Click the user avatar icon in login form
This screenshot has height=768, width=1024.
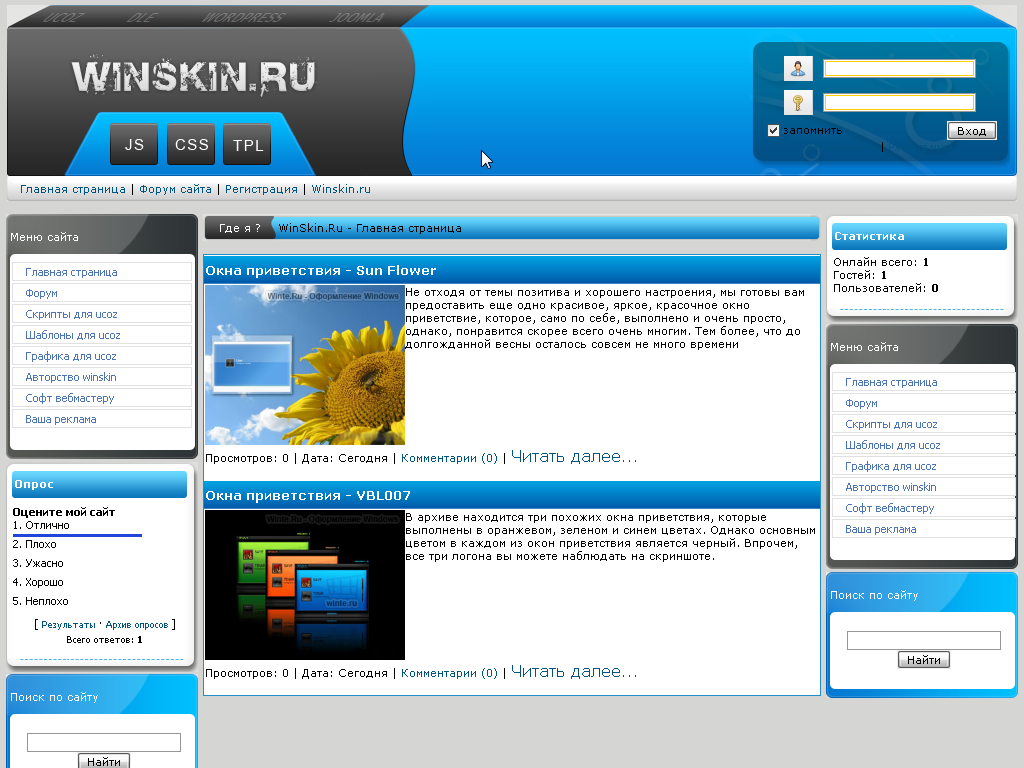click(x=798, y=68)
